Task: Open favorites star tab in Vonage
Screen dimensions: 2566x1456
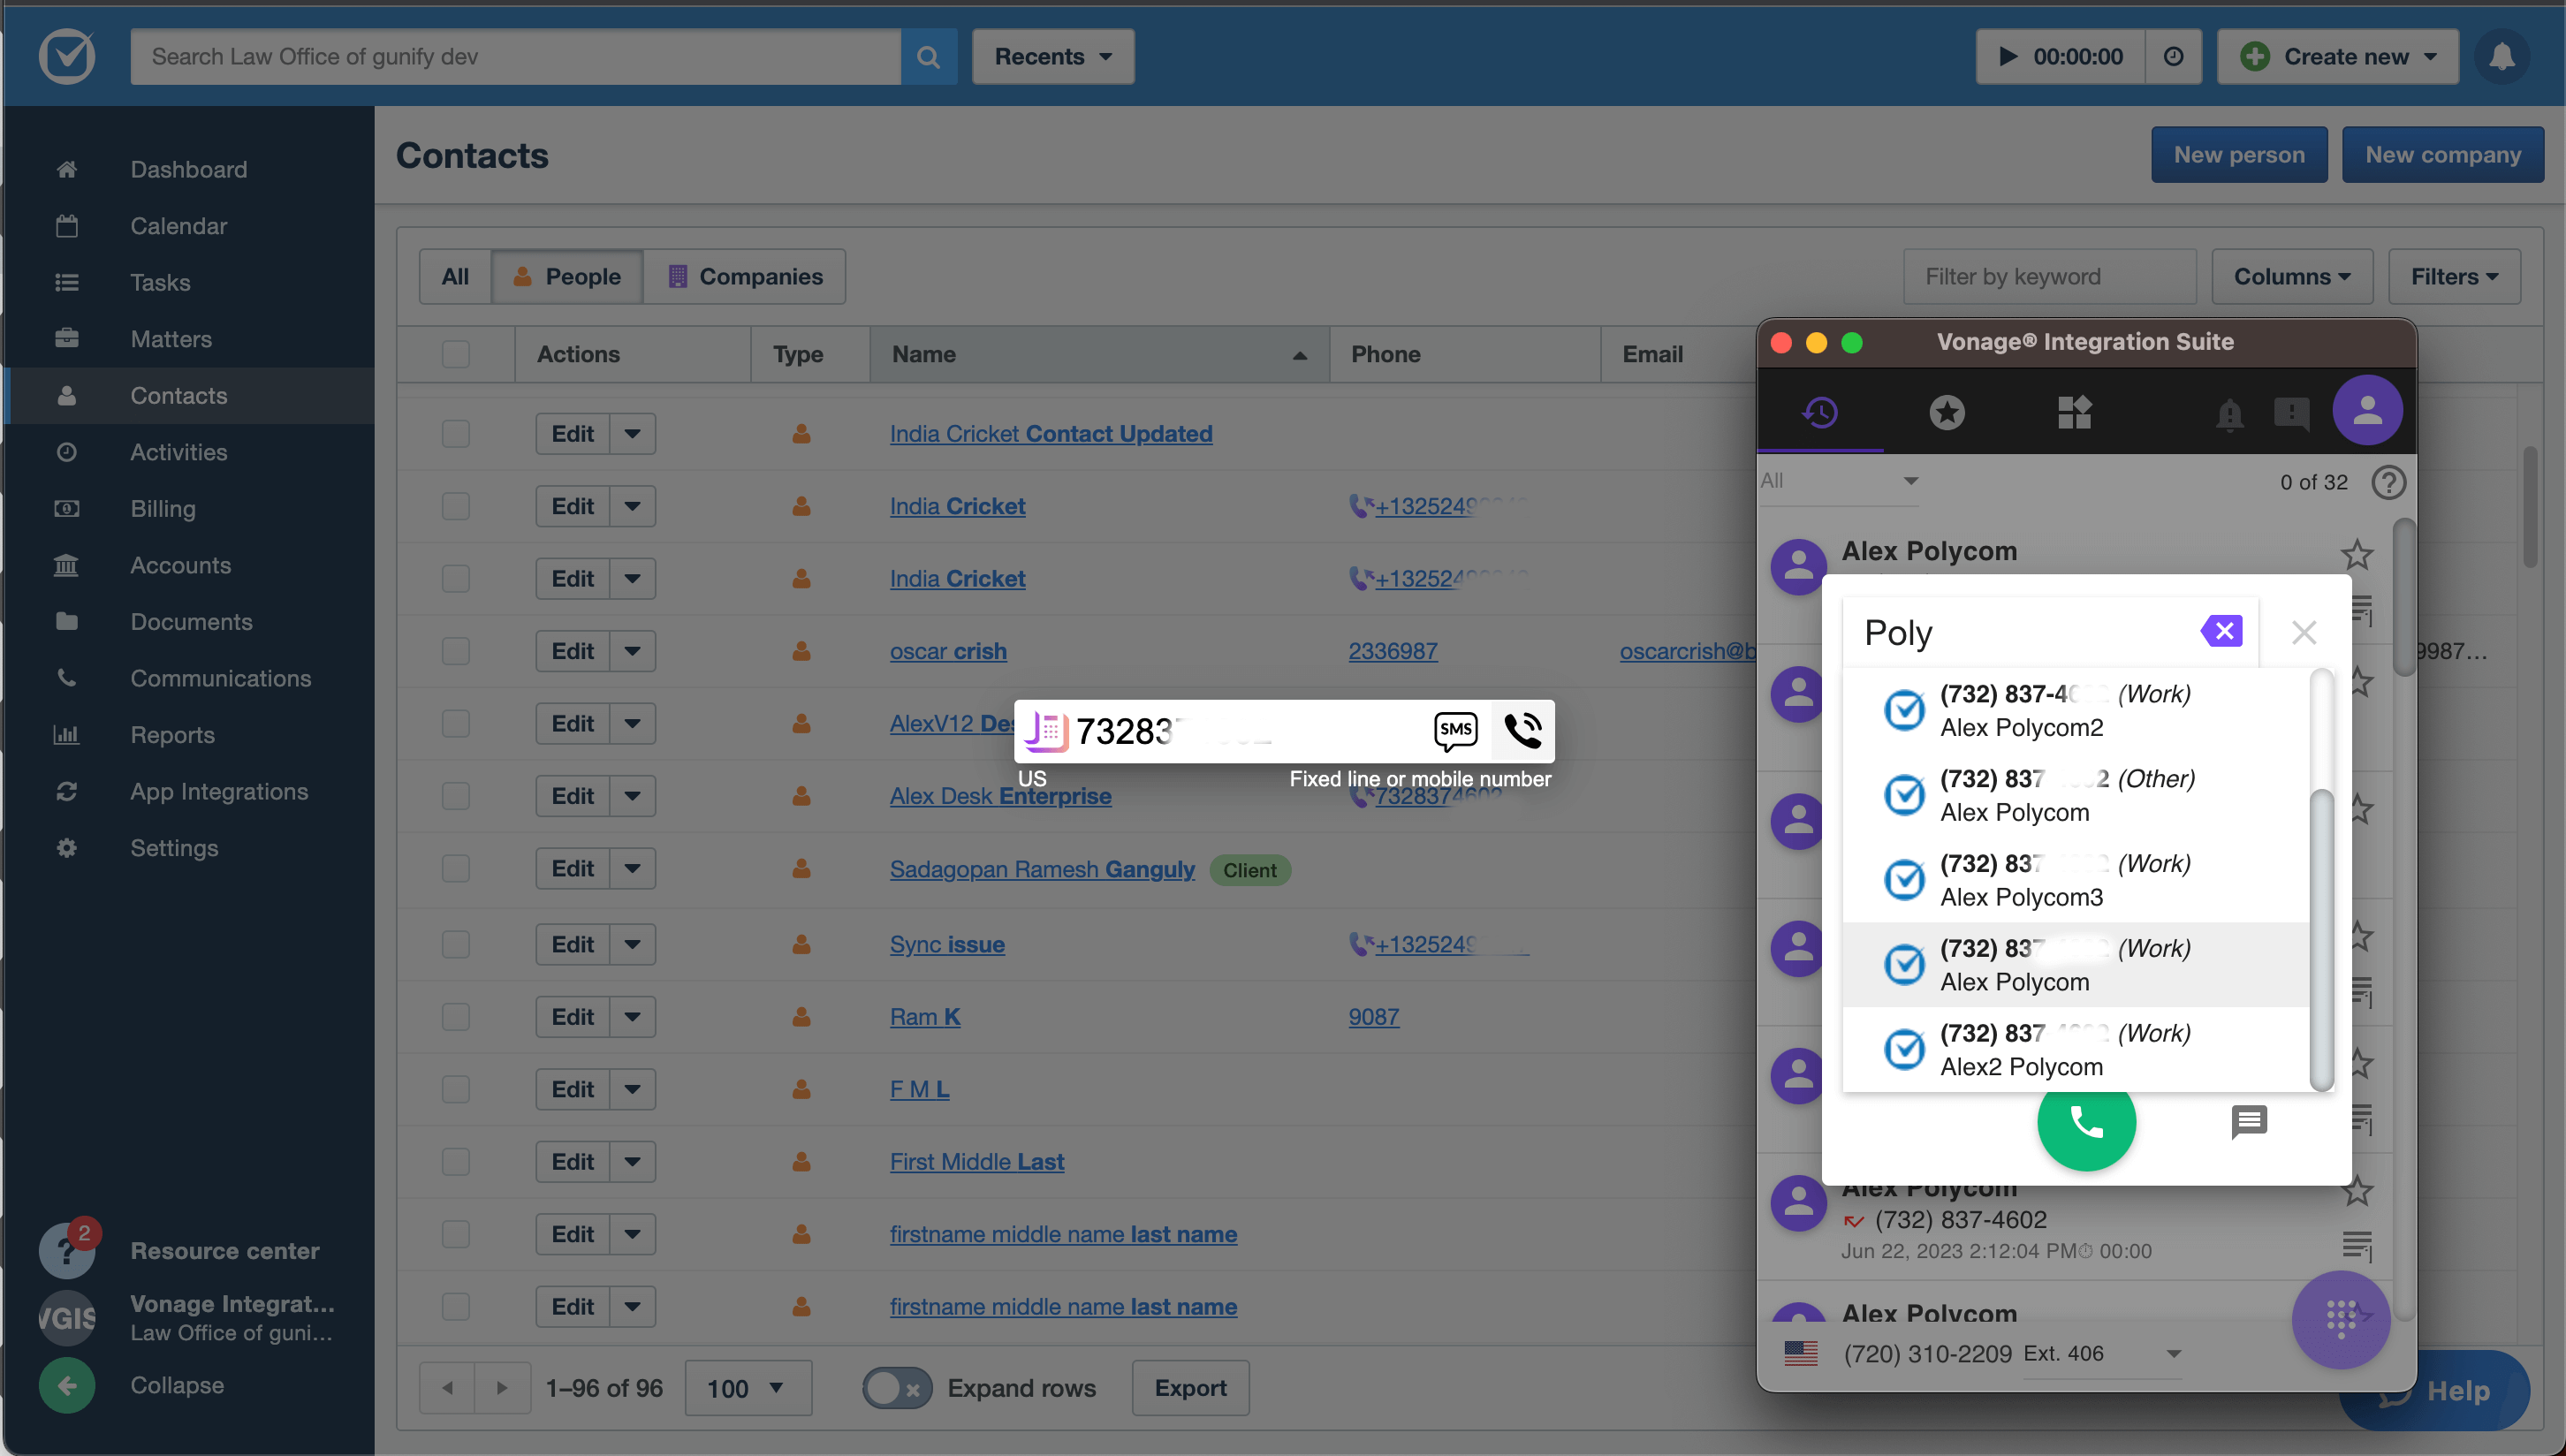Action: pyautogui.click(x=1946, y=412)
